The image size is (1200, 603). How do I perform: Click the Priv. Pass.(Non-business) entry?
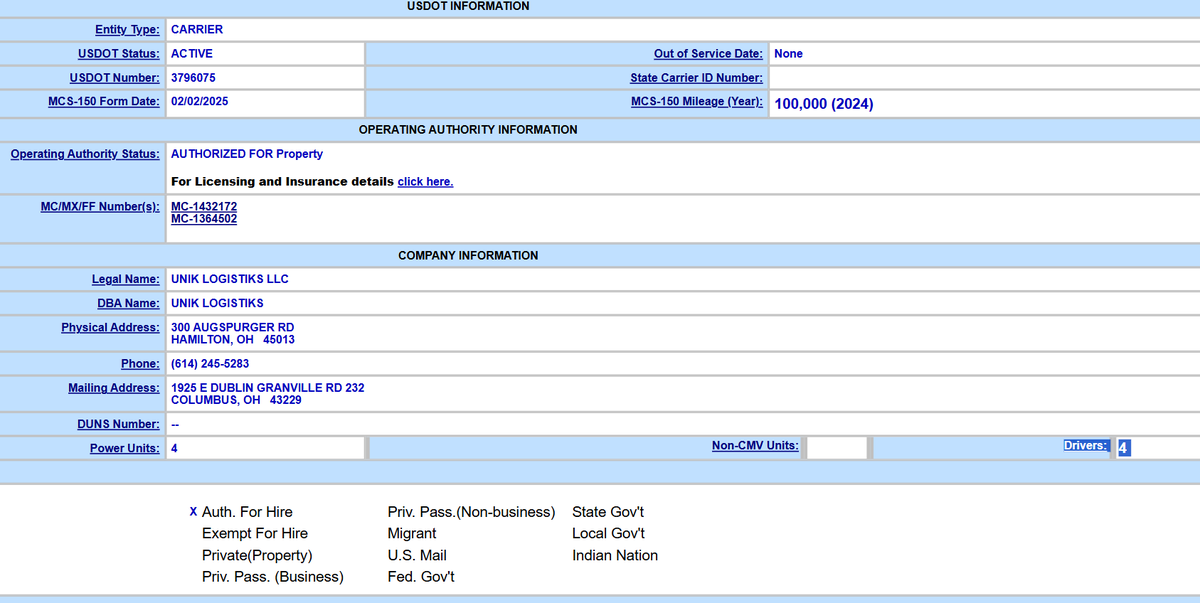click(x=471, y=512)
